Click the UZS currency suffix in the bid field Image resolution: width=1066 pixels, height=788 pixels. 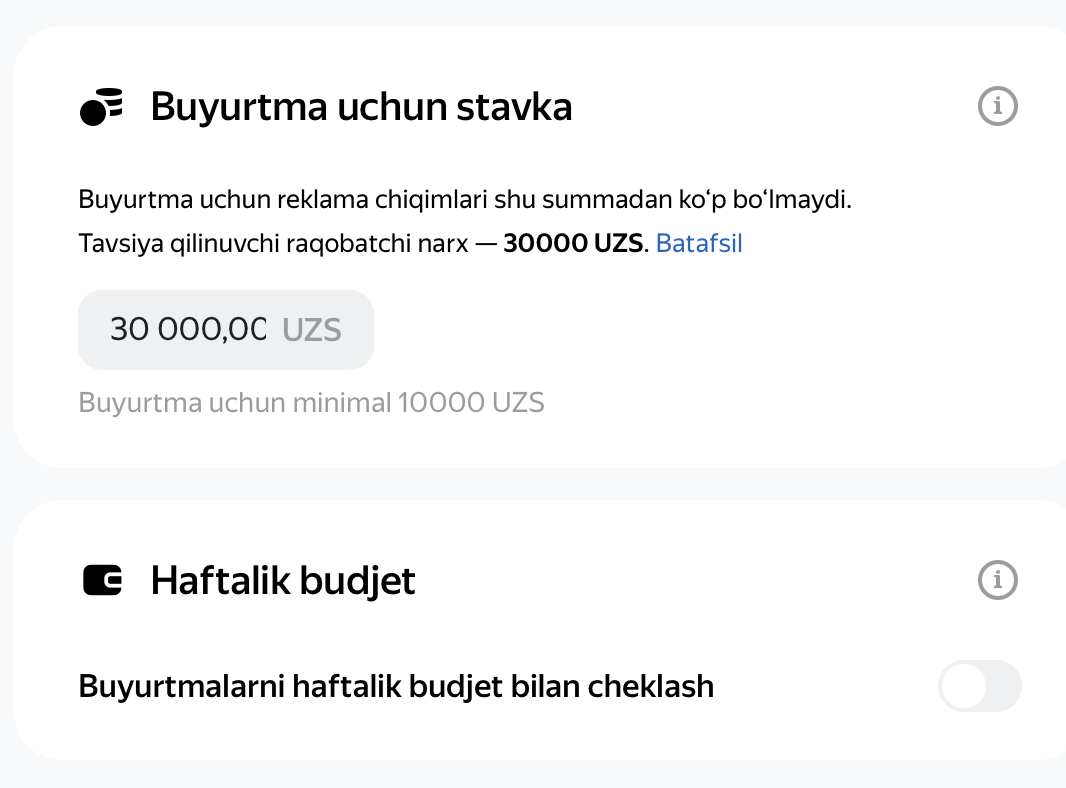coord(312,330)
